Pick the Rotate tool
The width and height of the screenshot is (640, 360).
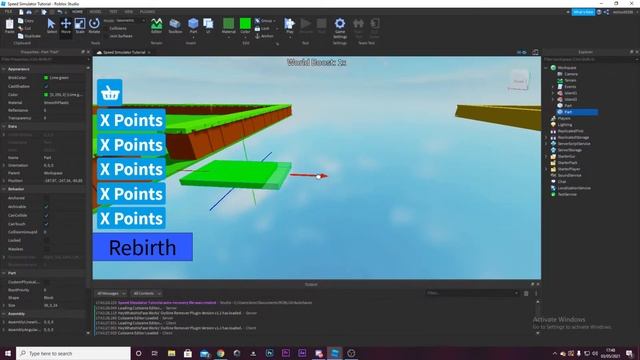click(x=94, y=26)
